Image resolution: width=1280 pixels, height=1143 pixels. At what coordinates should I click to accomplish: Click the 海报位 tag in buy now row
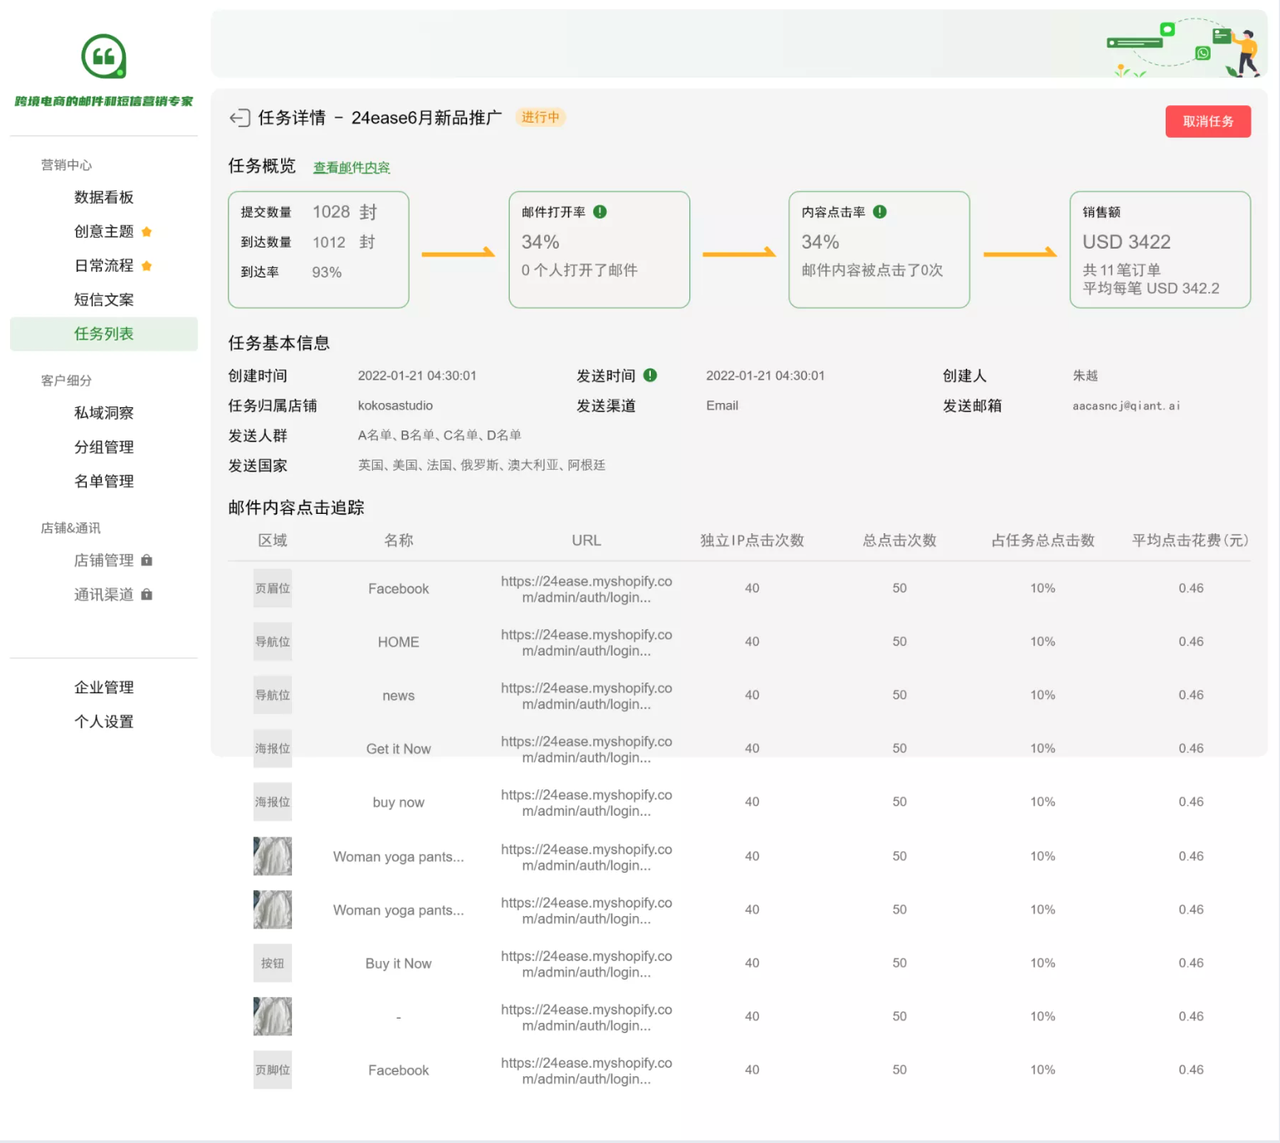pos(273,802)
